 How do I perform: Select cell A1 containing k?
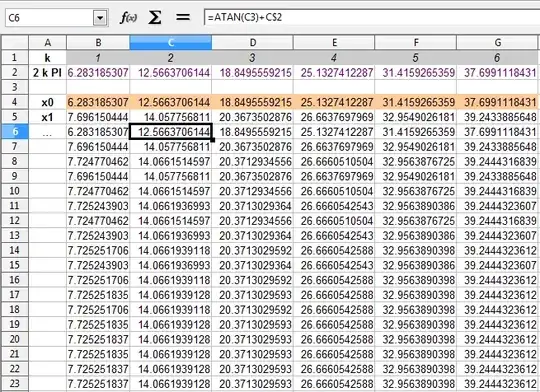pyautogui.click(x=48, y=58)
